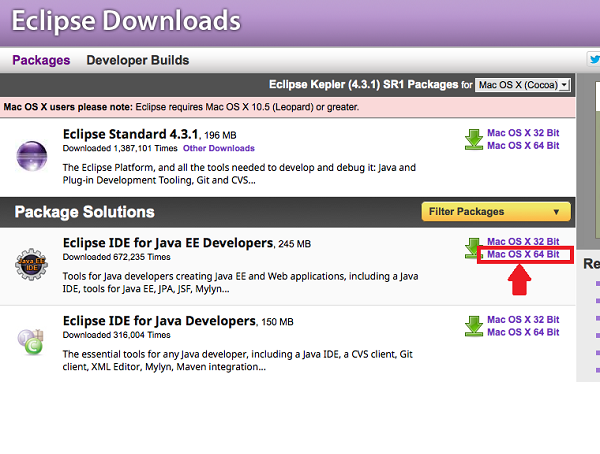The height and width of the screenshot is (454, 600).
Task: Click the Eclipse IDE for Java Developers icon
Action: [31, 341]
